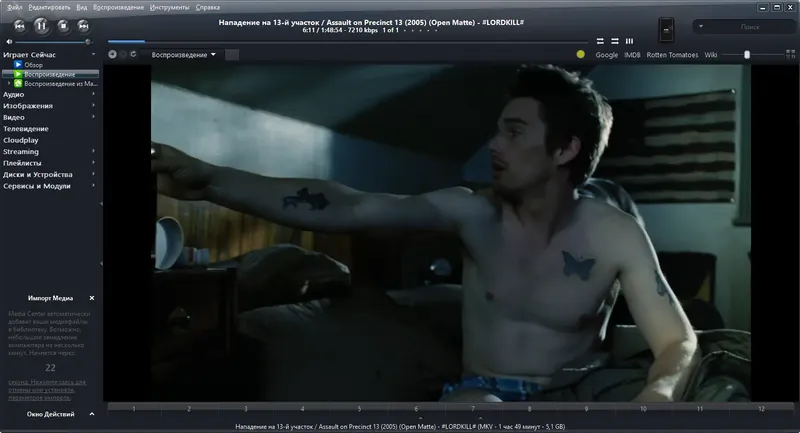Click the view layout grid icon
Screen dimensions: 800x433
pos(790,54)
